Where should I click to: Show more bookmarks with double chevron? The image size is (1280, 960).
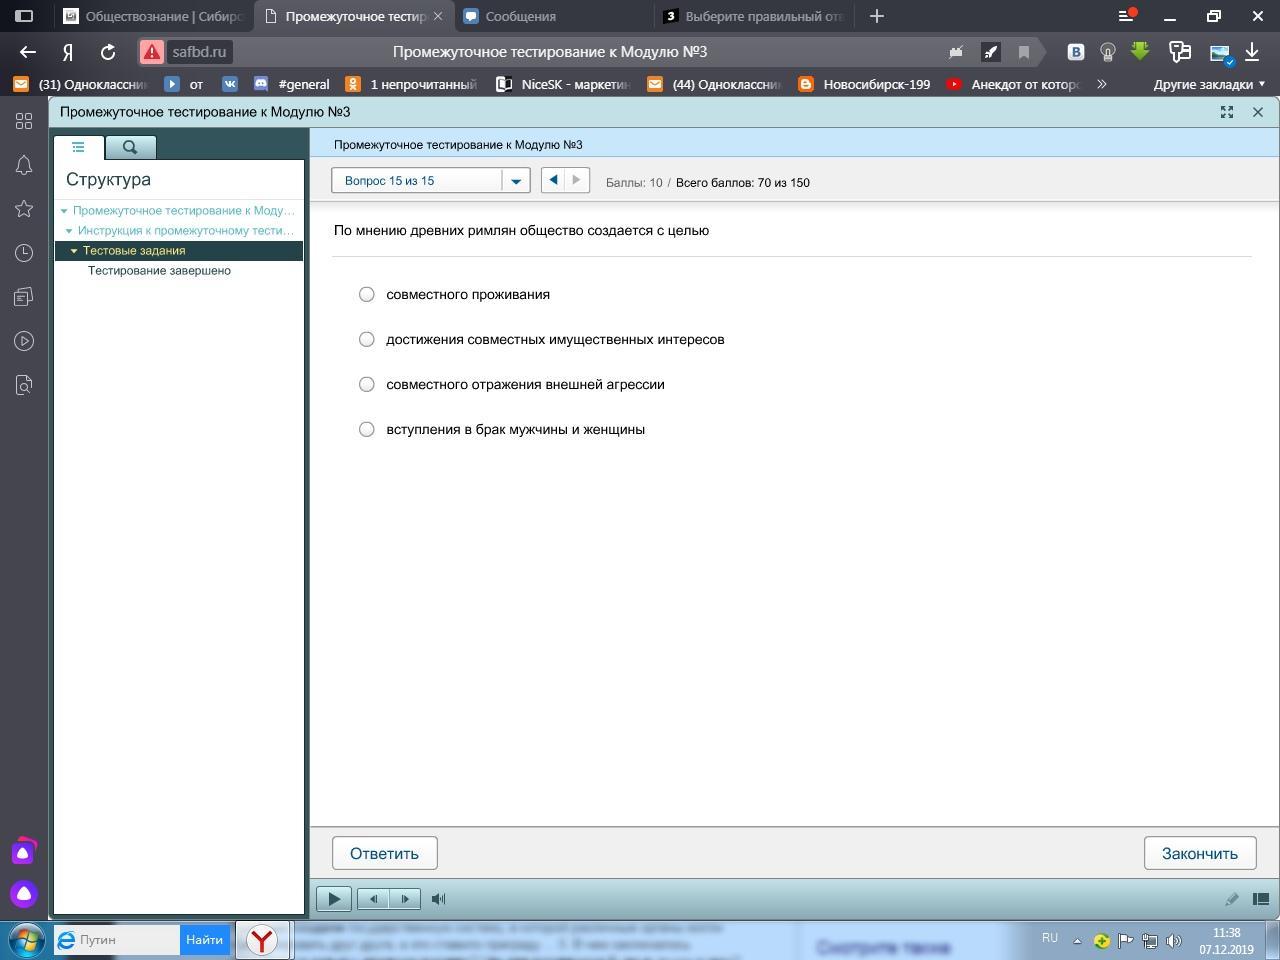coord(1101,85)
